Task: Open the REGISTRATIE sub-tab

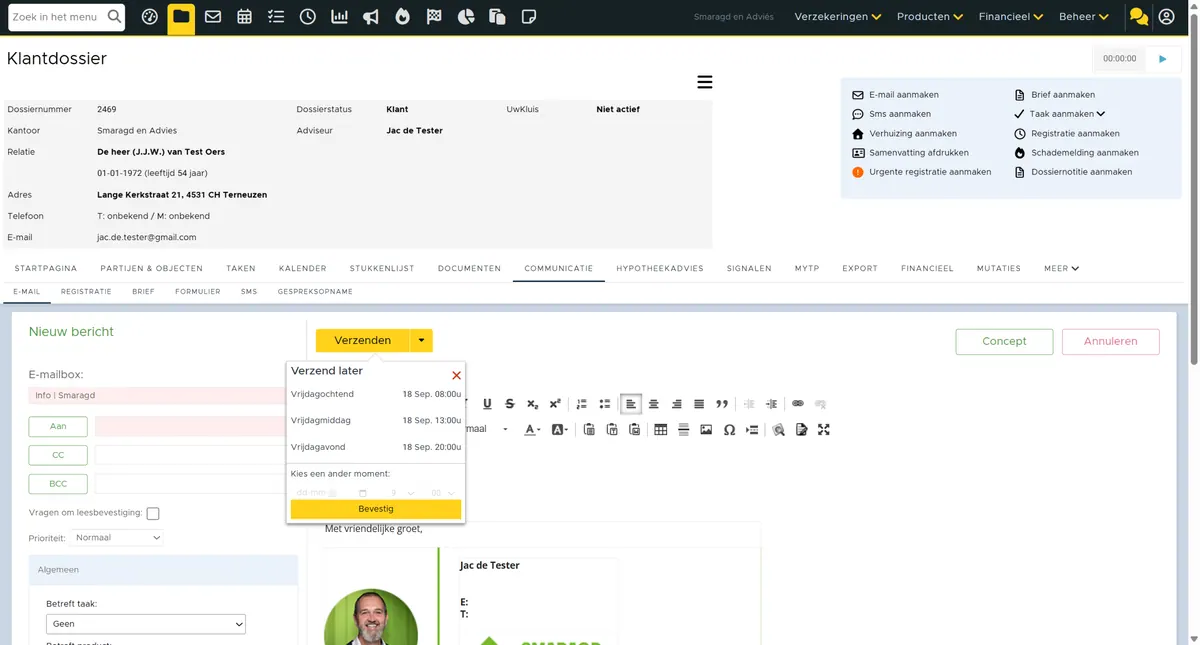Action: (86, 292)
